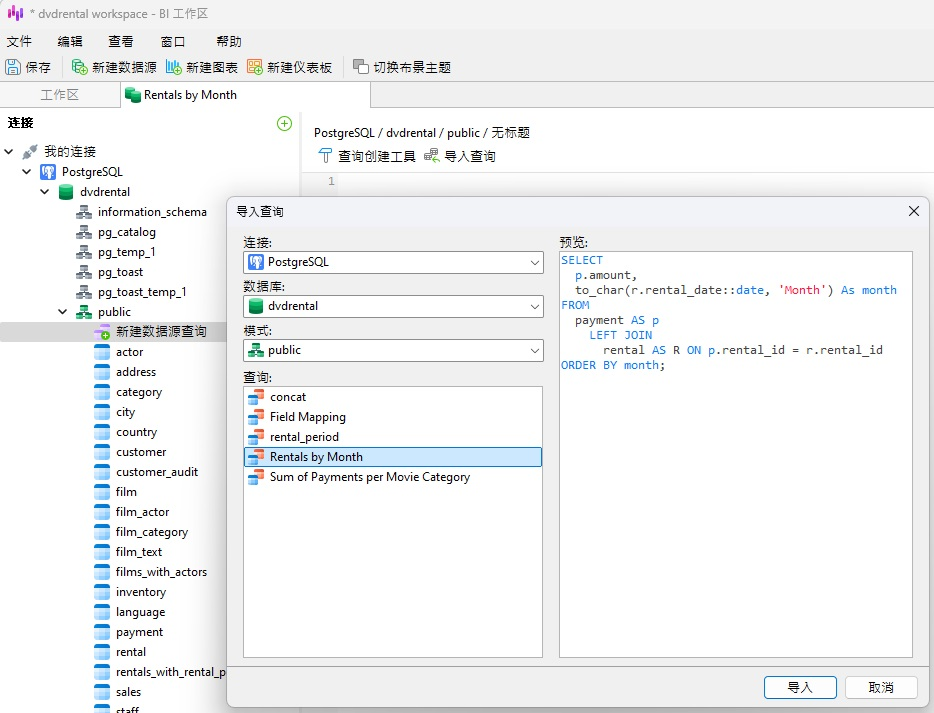
Task: Select the pg_temp_1 schema
Action: [127, 253]
